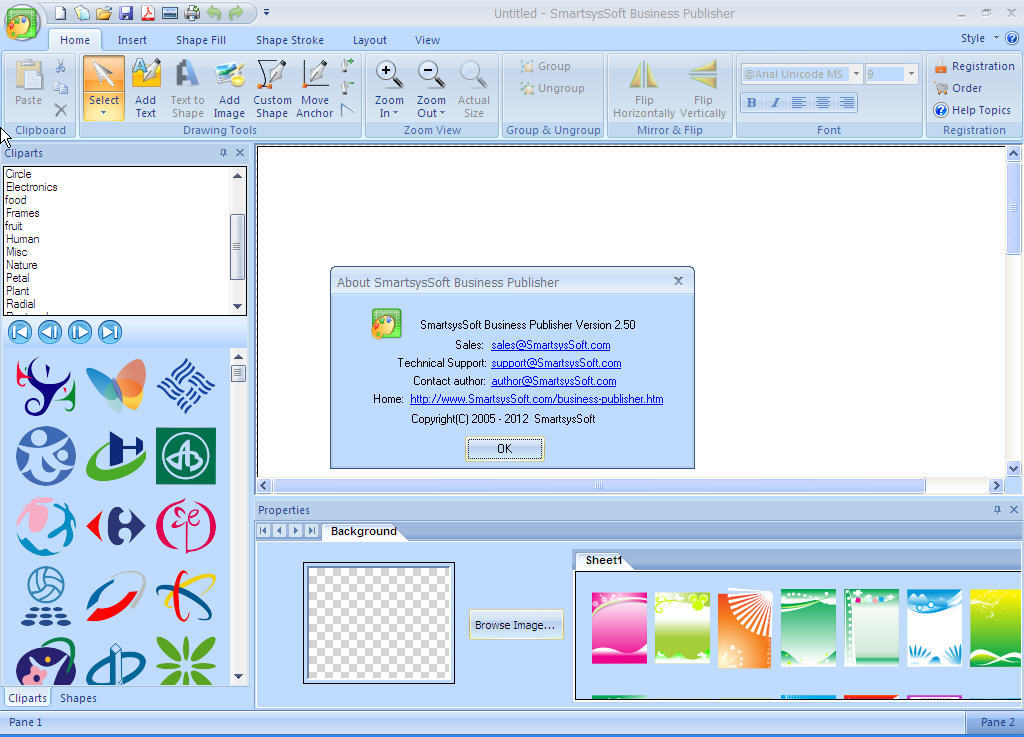Select the pink background template thumbnail

[619, 627]
